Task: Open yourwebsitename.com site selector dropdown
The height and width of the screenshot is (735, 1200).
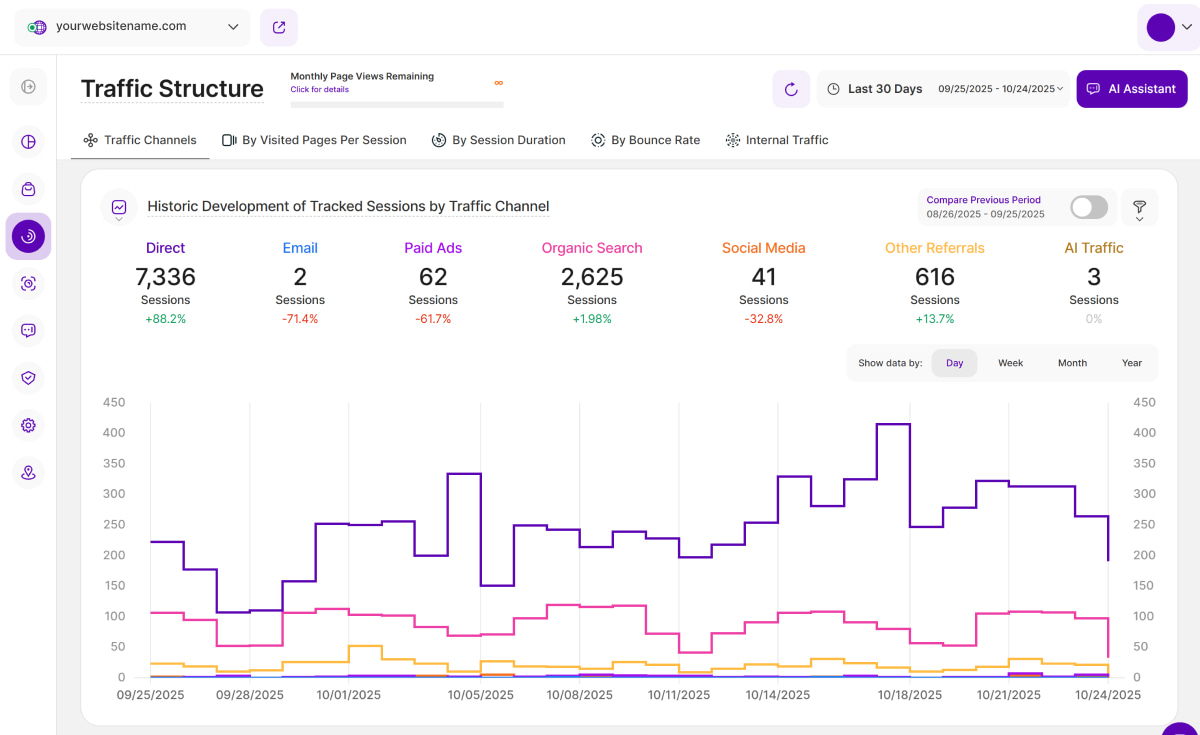Action: [x=132, y=27]
